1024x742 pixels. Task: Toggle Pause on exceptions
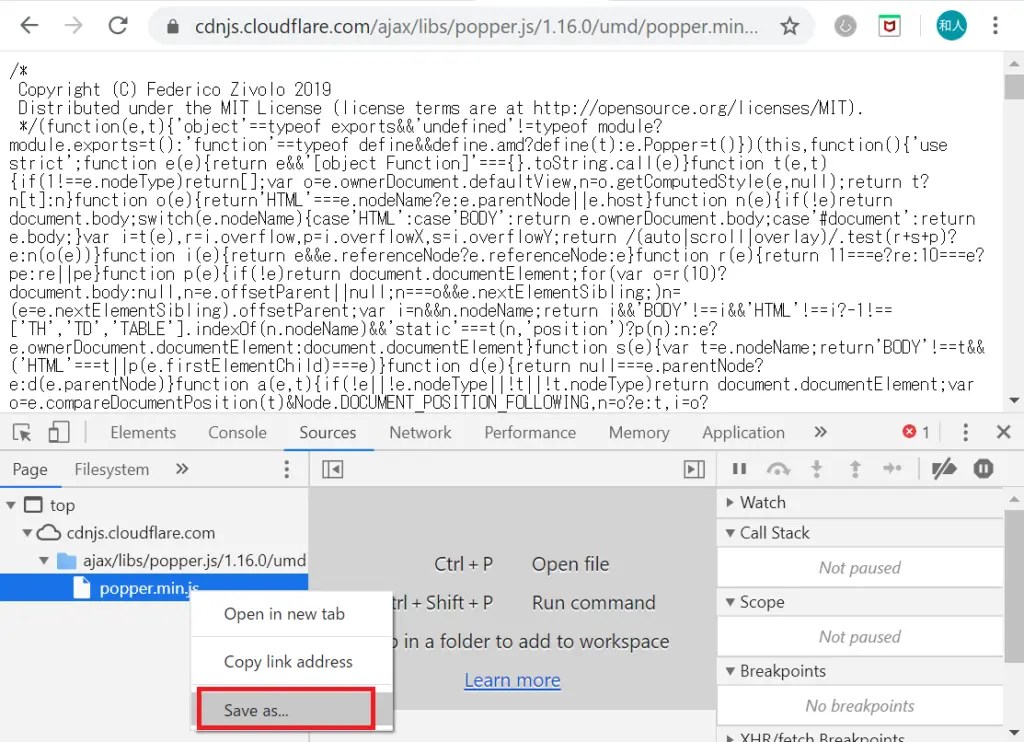click(983, 468)
